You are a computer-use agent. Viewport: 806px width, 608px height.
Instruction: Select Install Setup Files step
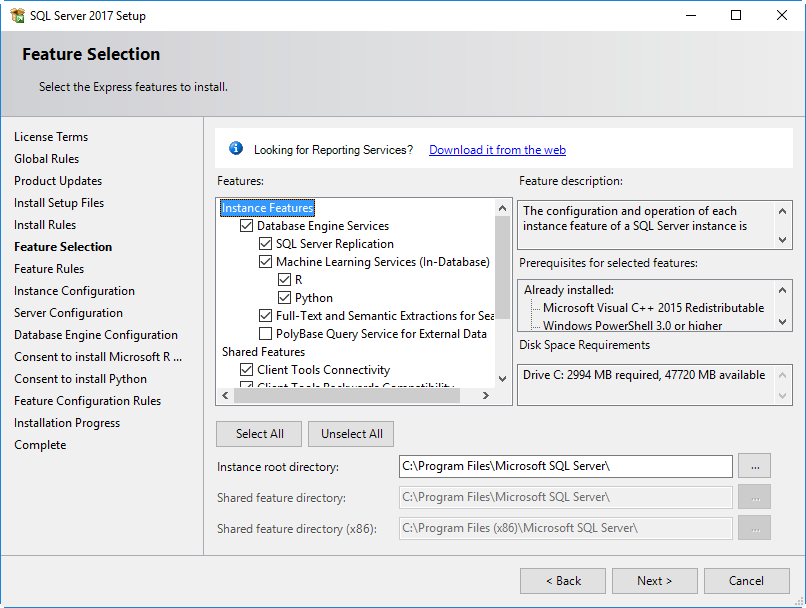coord(59,203)
